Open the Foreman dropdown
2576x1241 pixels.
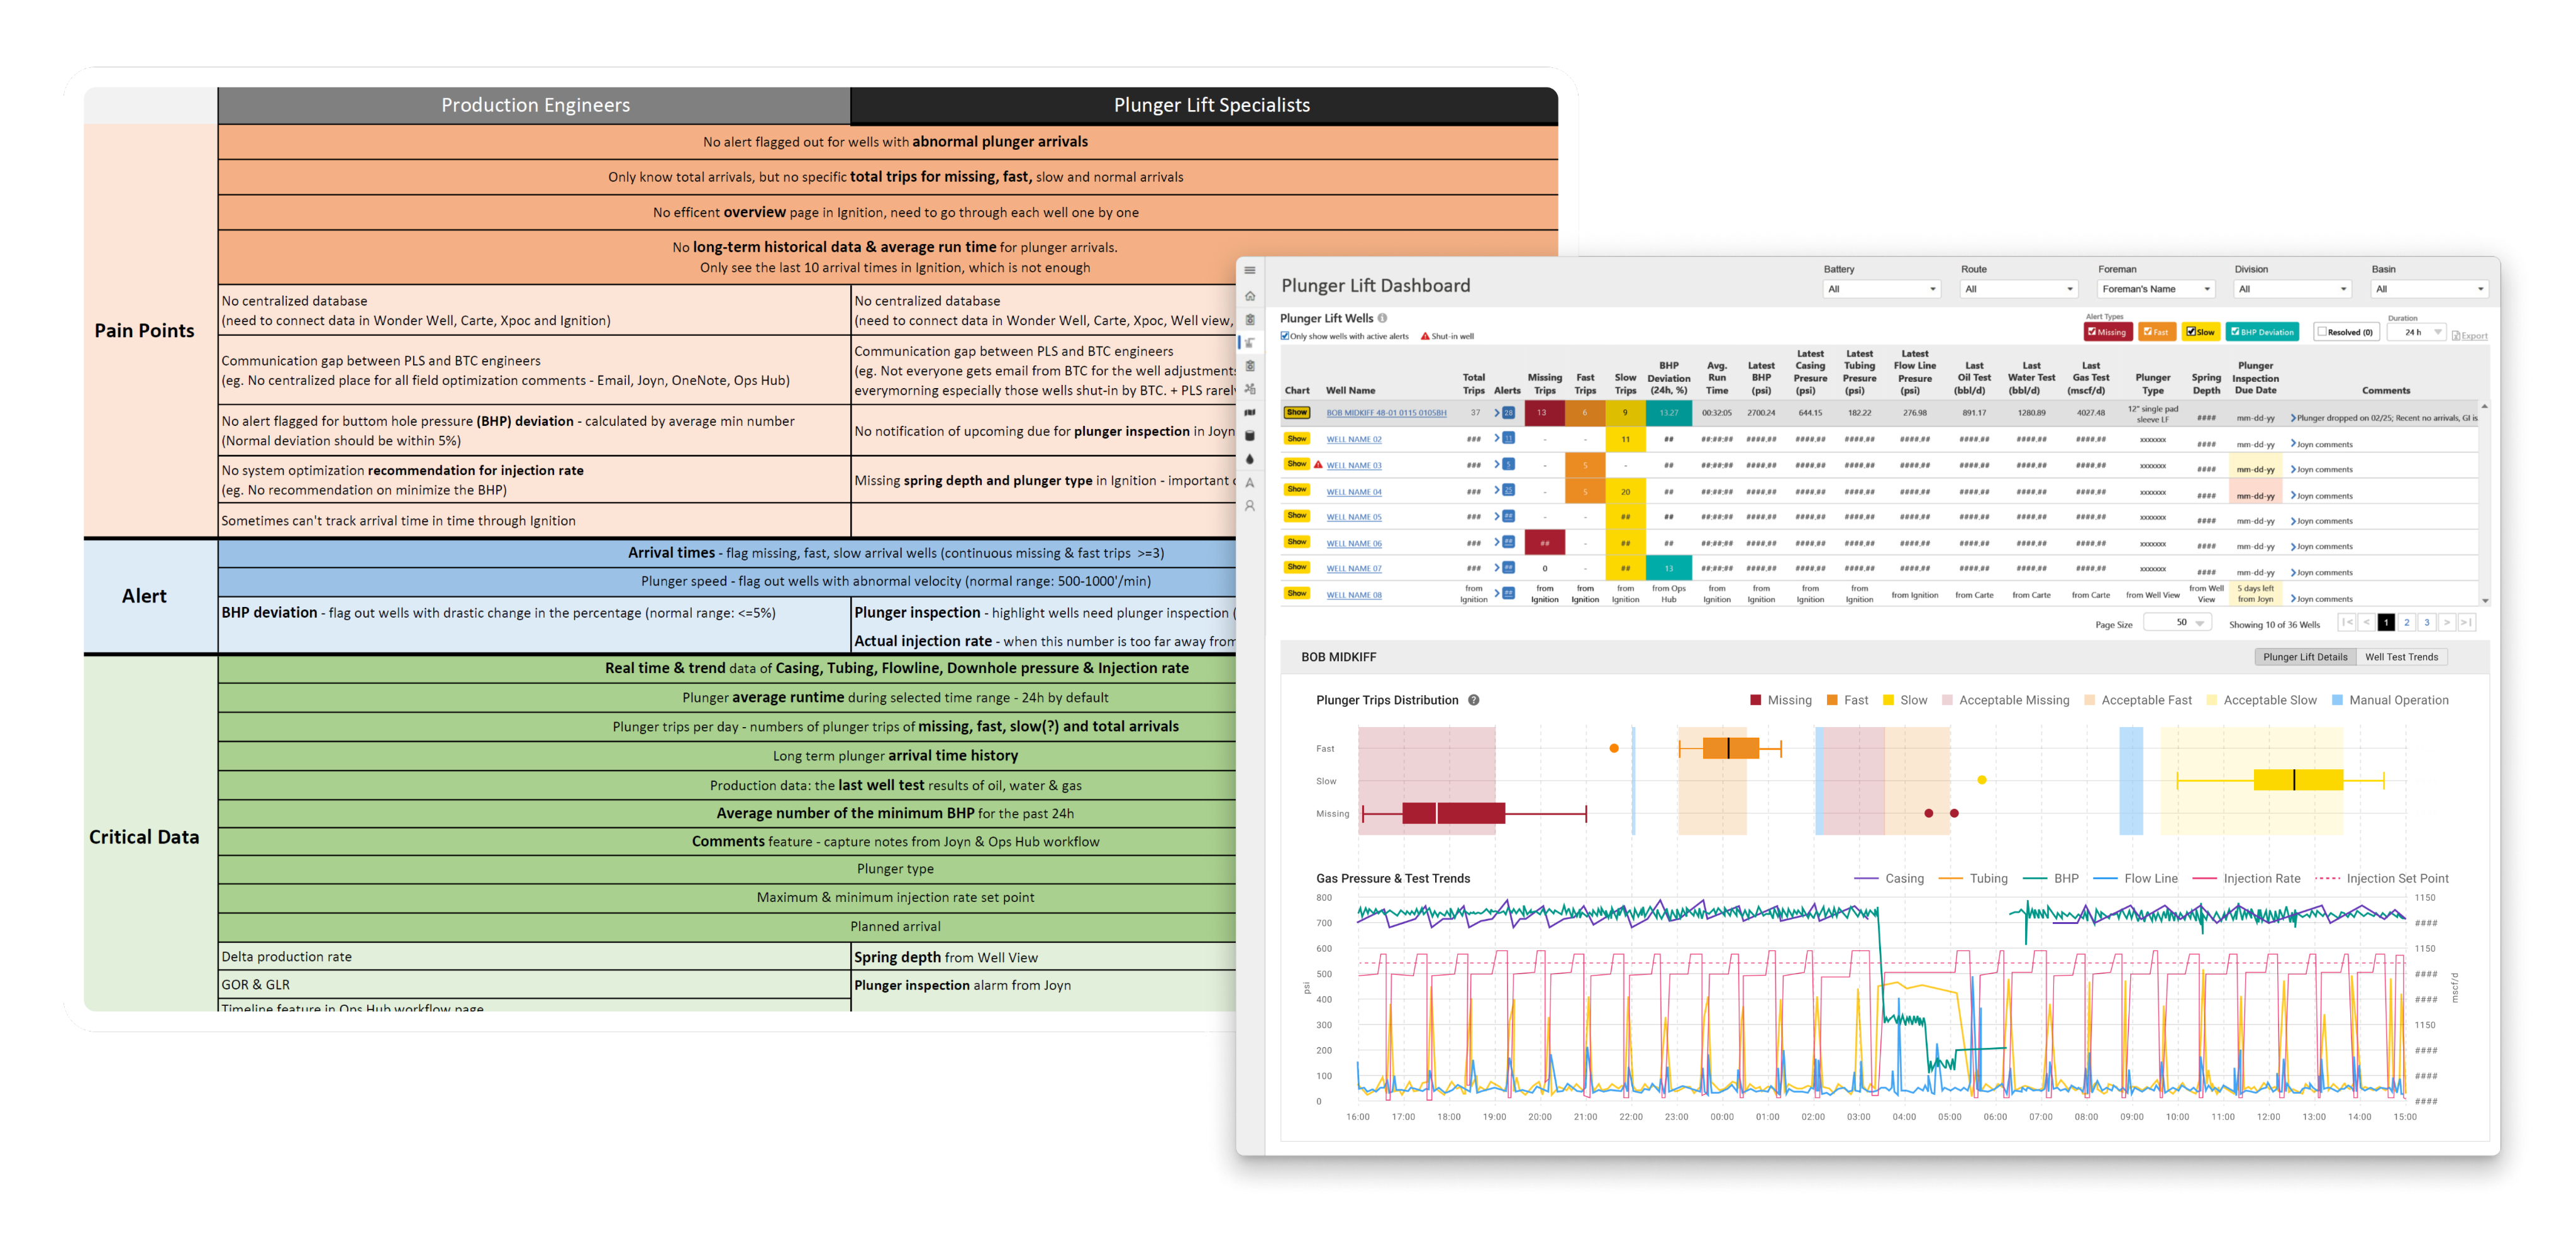(x=2156, y=289)
